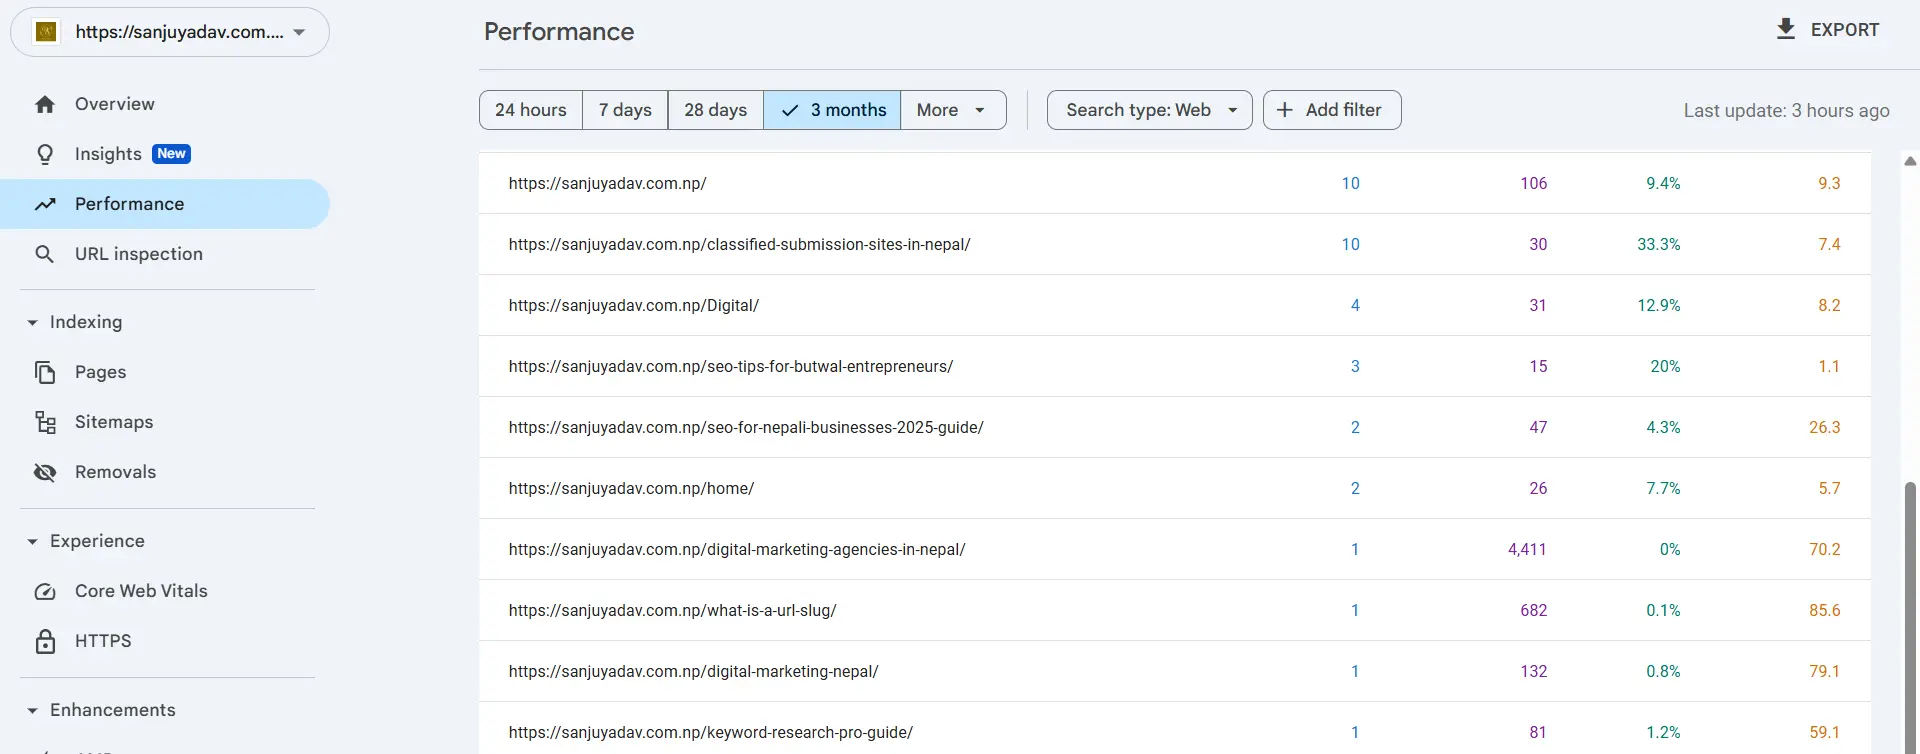
Task: Open Core Web Vitals gauge icon
Action: point(45,591)
